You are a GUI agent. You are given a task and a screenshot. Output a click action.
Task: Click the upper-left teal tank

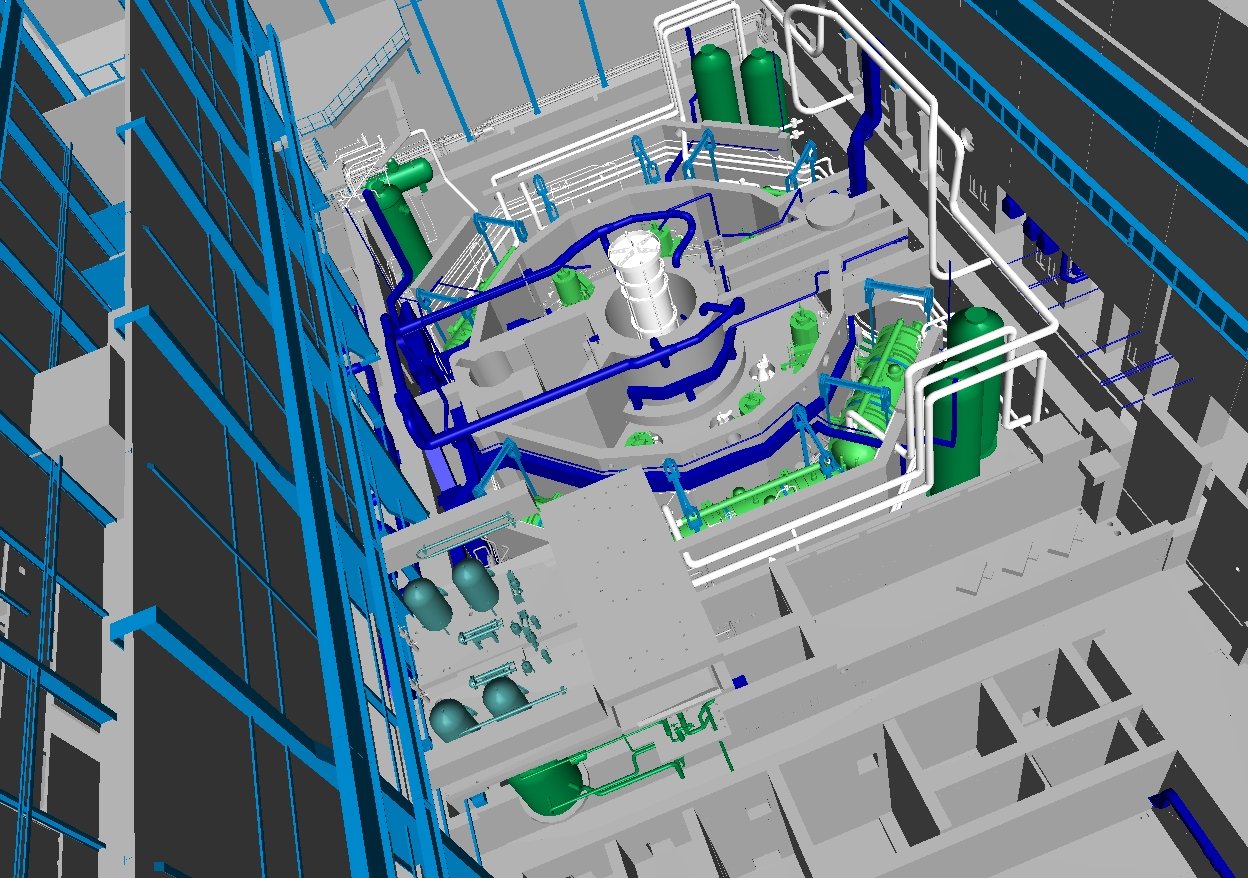click(428, 604)
